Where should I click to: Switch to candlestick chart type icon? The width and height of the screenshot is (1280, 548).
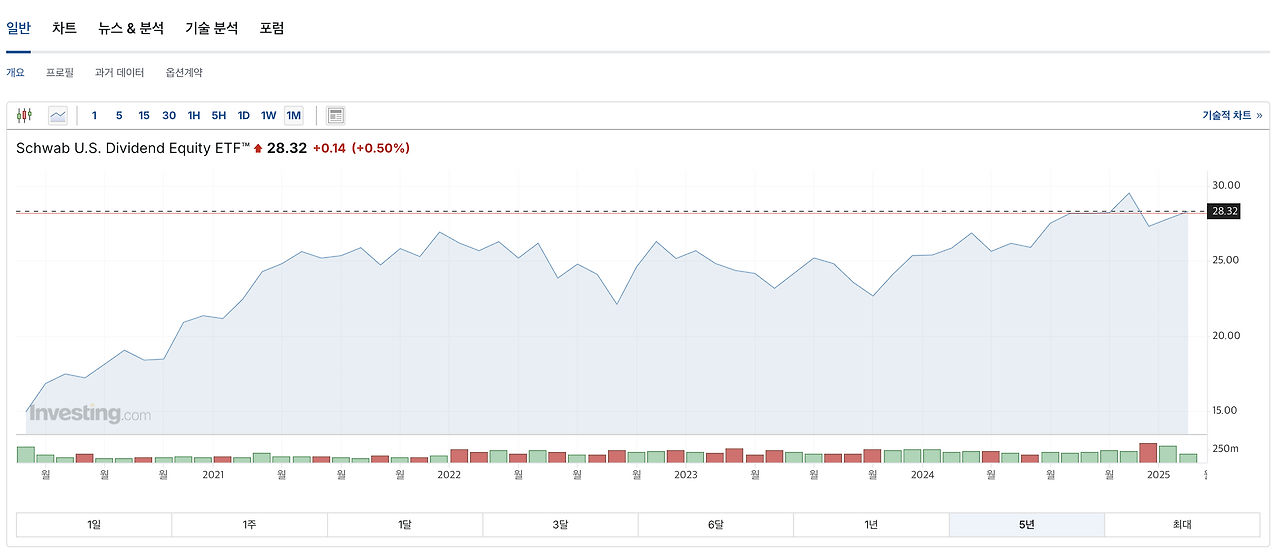click(x=25, y=116)
